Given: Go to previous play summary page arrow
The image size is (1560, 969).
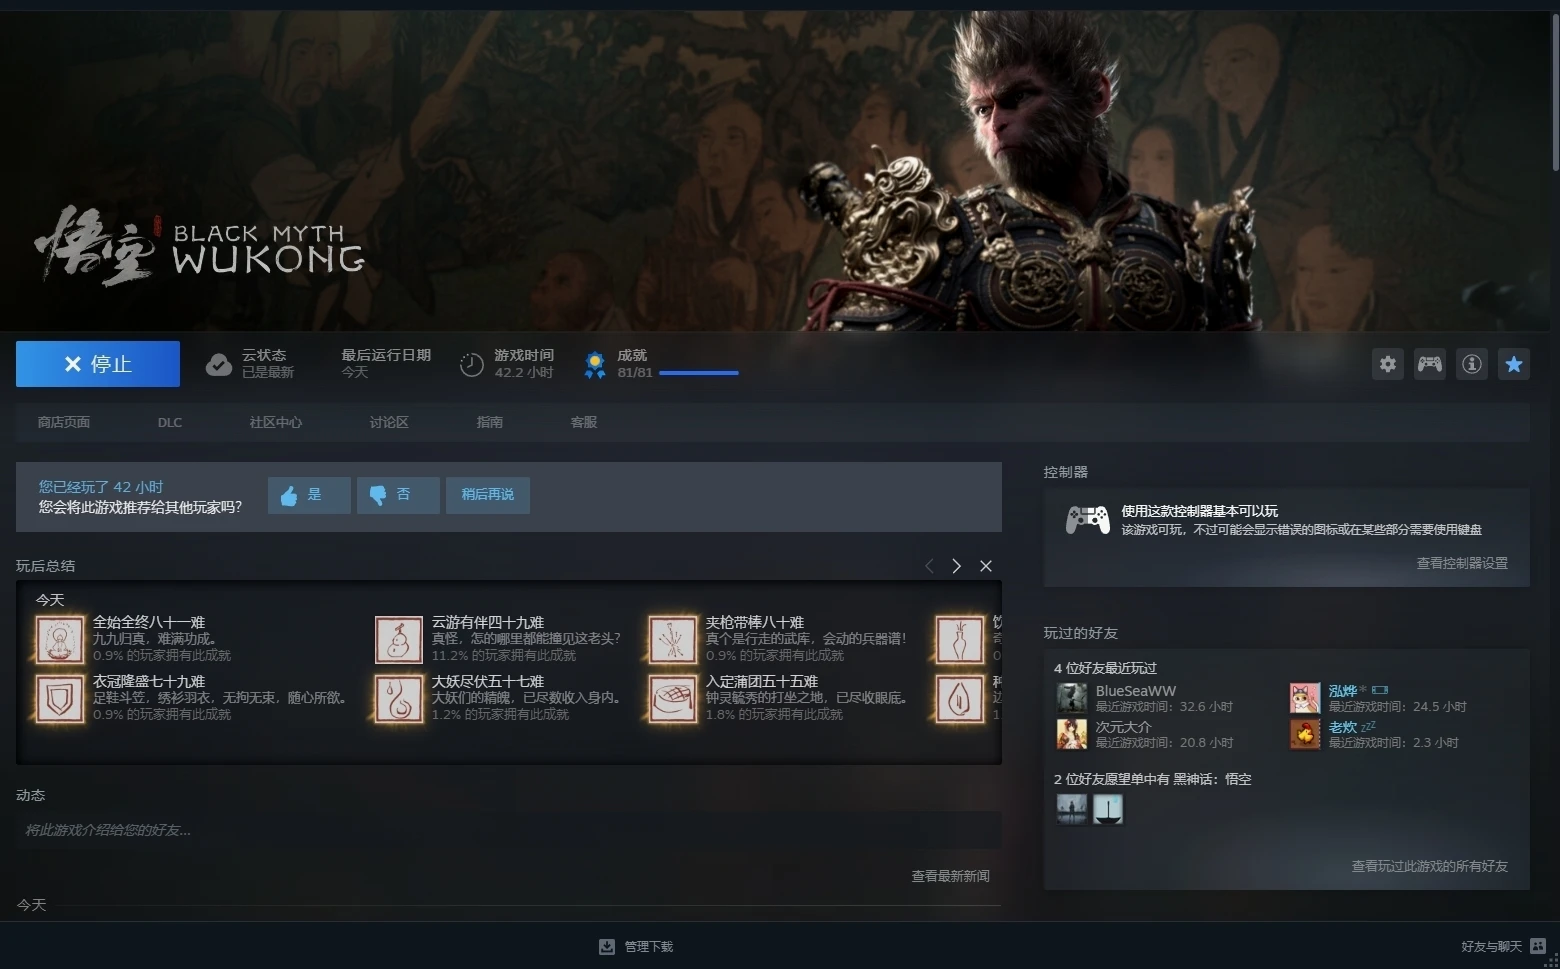Looking at the screenshot, I should coord(929,566).
